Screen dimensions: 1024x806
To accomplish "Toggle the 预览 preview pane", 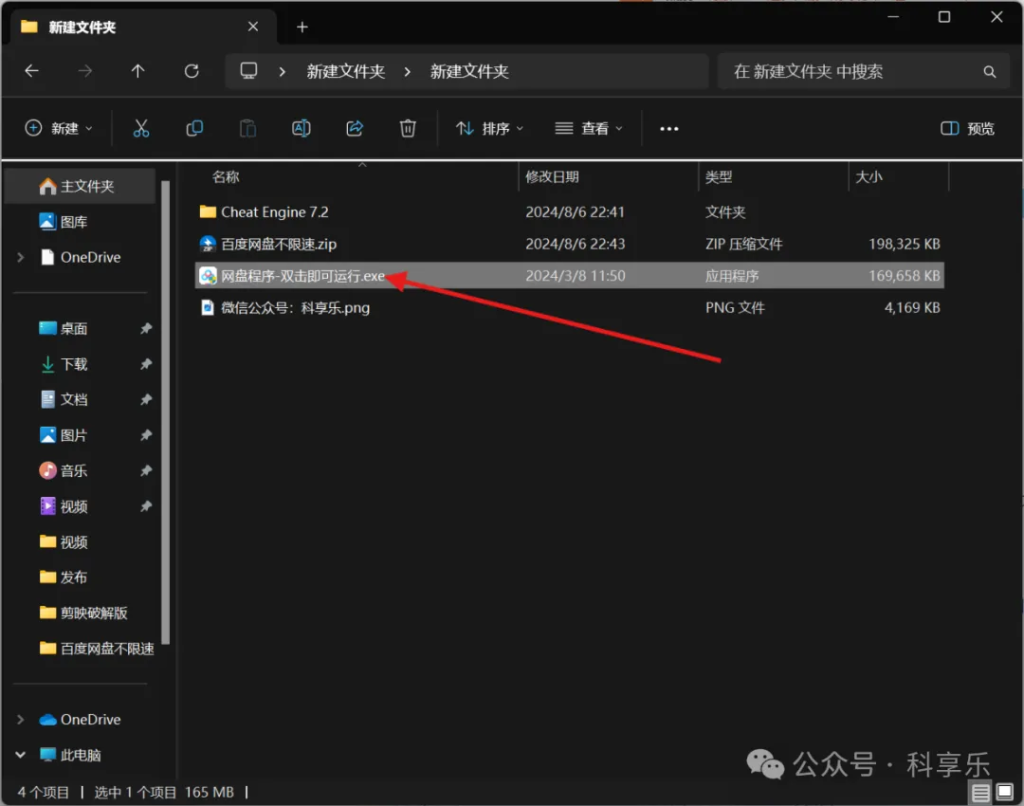I will 967,128.
